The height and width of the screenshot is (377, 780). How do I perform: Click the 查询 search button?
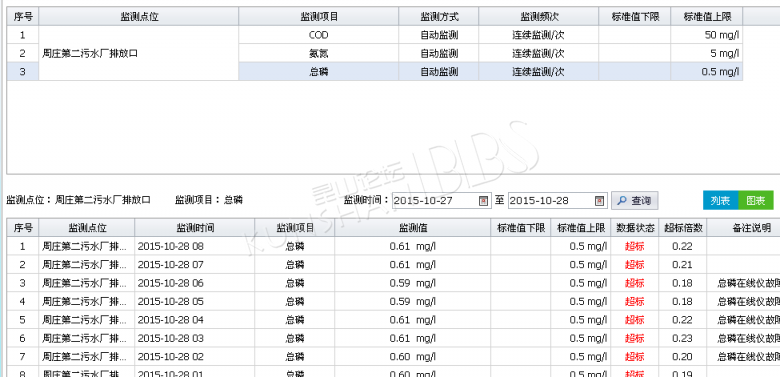pos(635,201)
